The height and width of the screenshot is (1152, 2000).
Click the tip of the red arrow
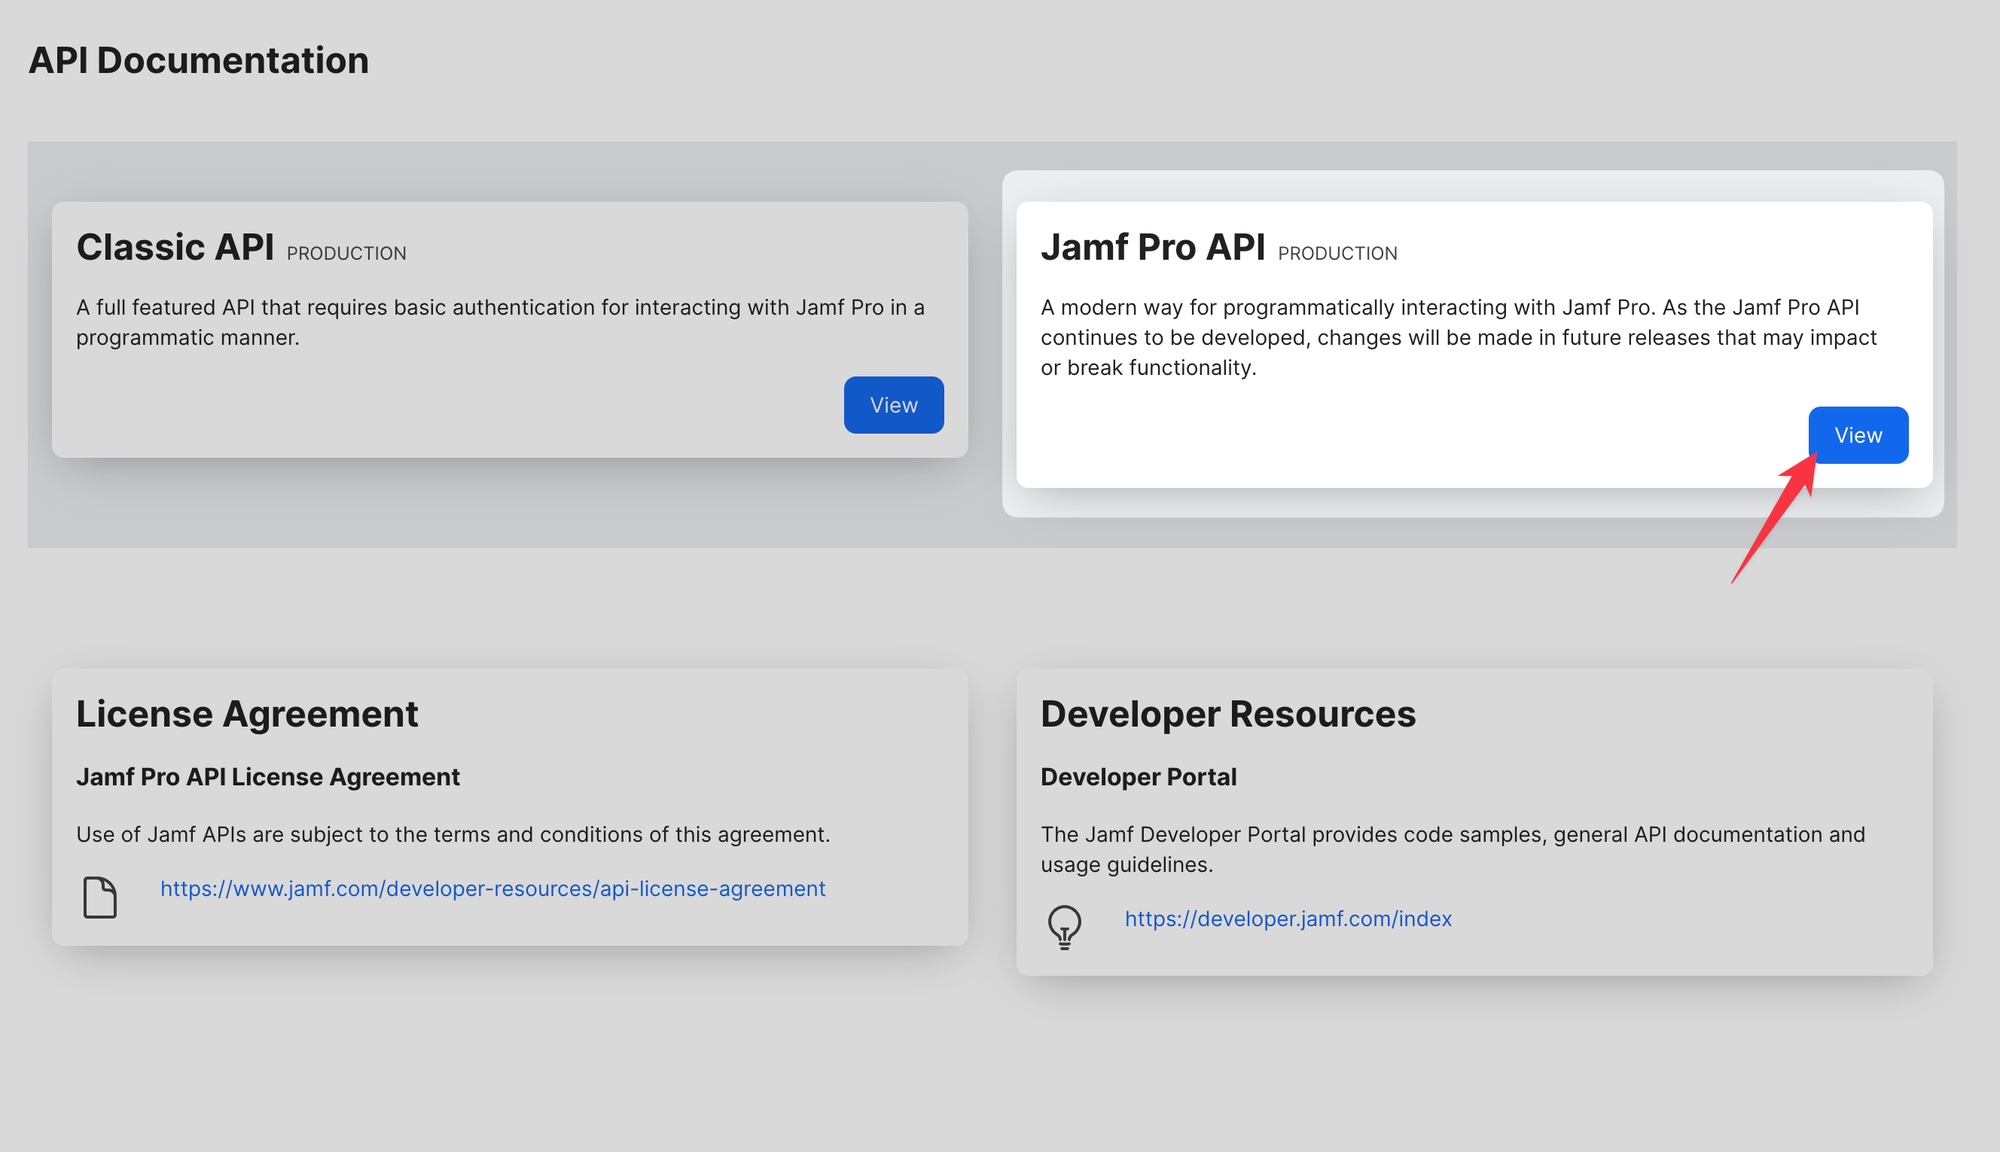1816,455
